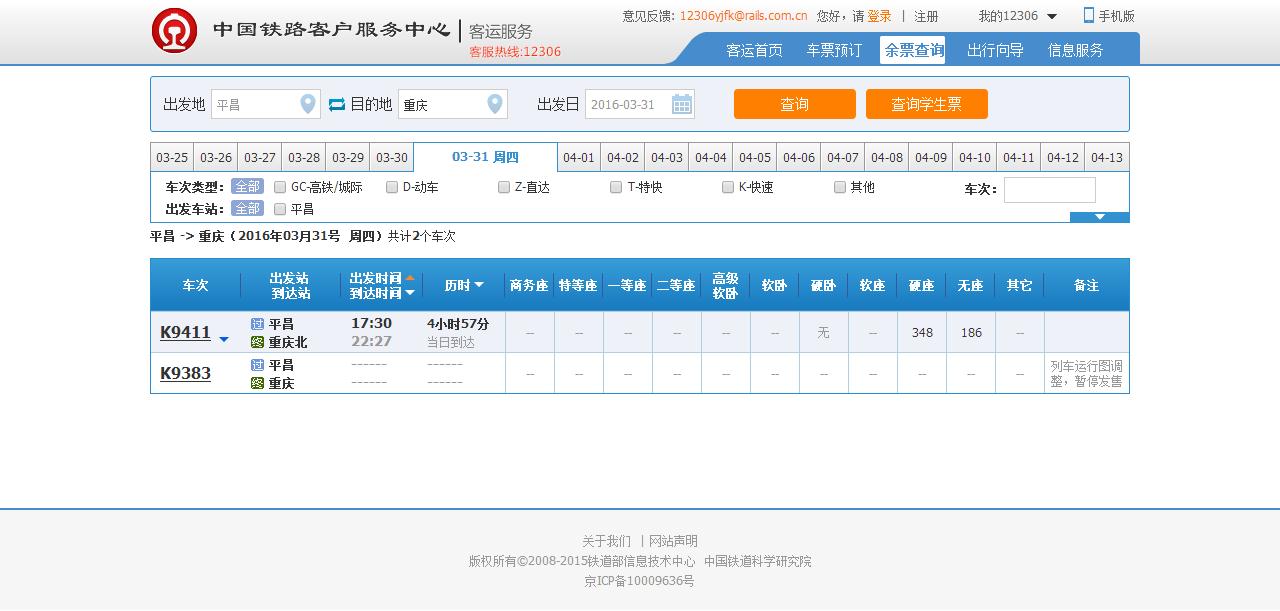Open the calendar icon for departure date
Image resolution: width=1280 pixels, height=611 pixels.
(681, 104)
